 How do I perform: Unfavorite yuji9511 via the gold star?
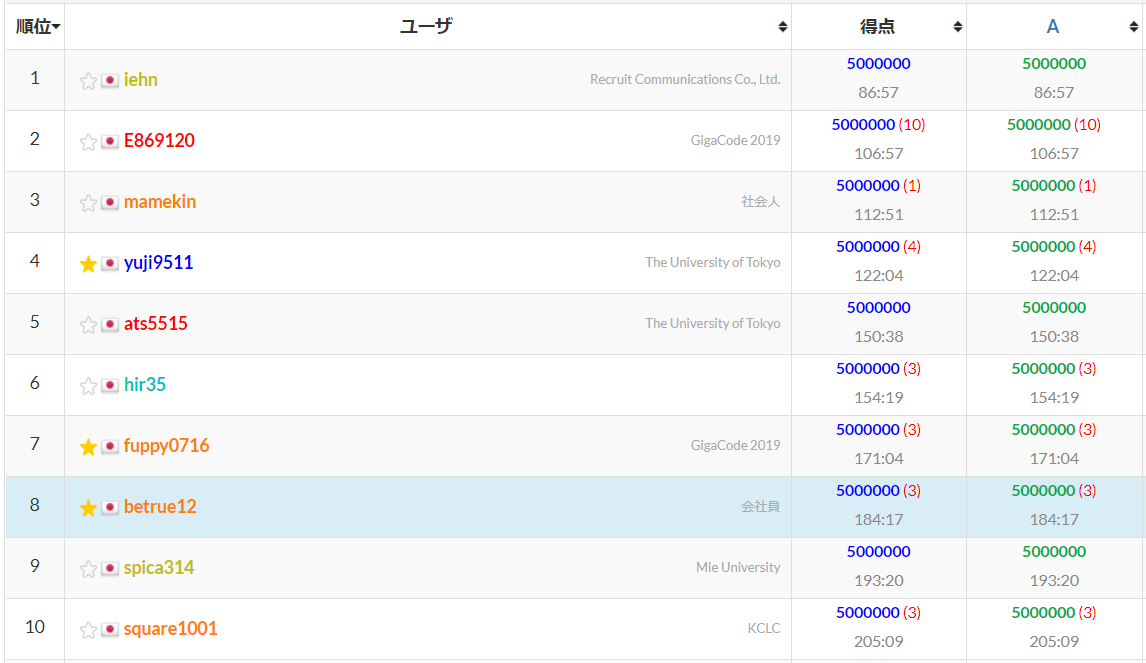tap(88, 263)
